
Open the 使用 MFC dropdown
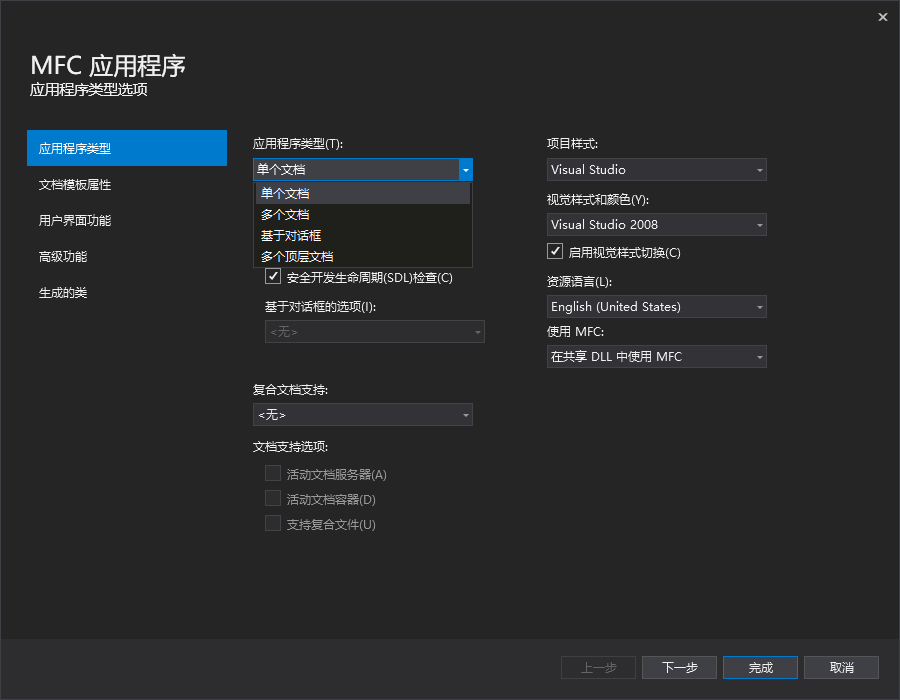(655, 356)
